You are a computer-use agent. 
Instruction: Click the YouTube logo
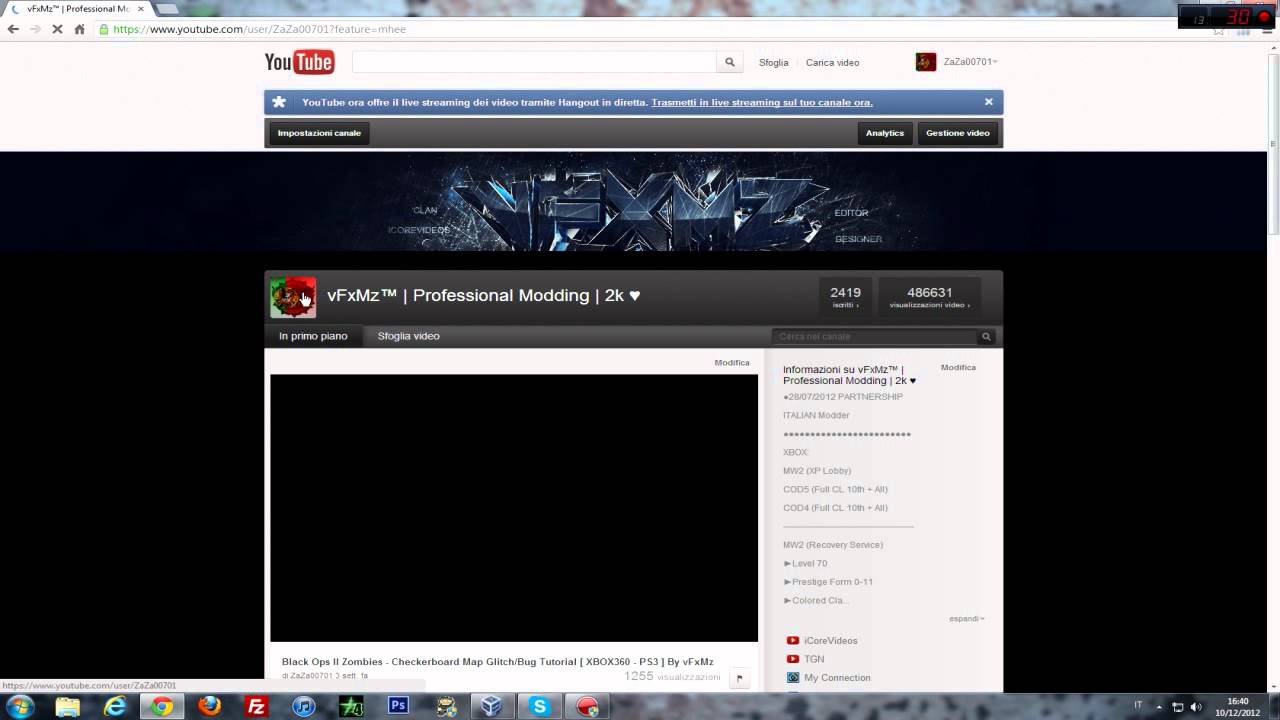tap(299, 62)
